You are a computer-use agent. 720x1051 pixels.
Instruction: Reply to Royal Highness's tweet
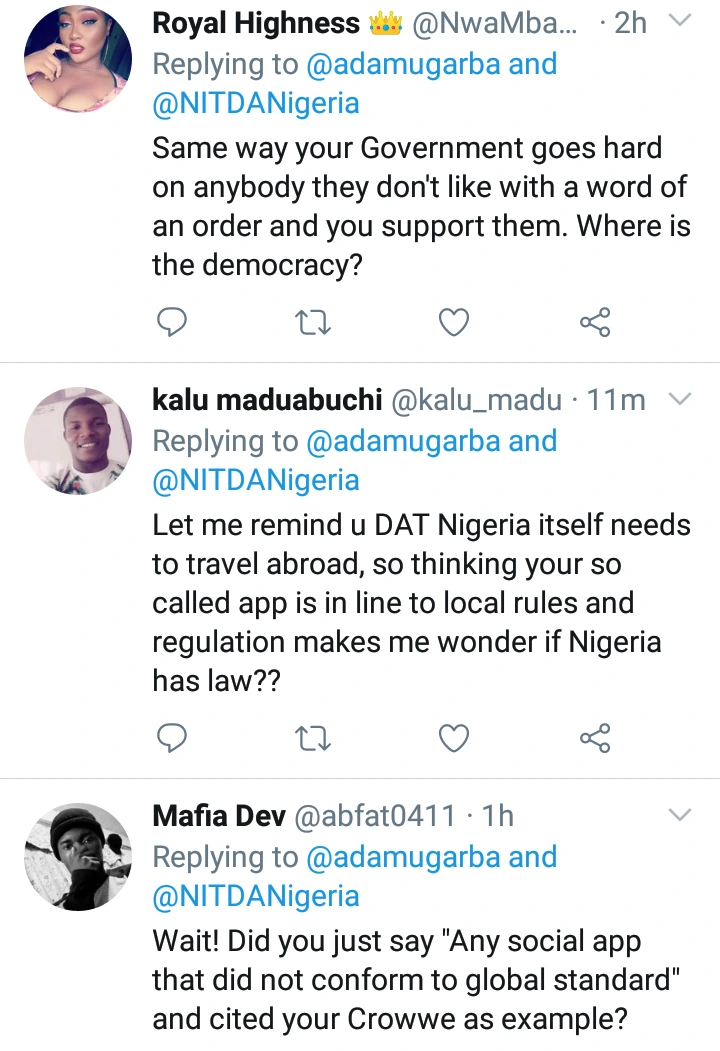(x=173, y=321)
